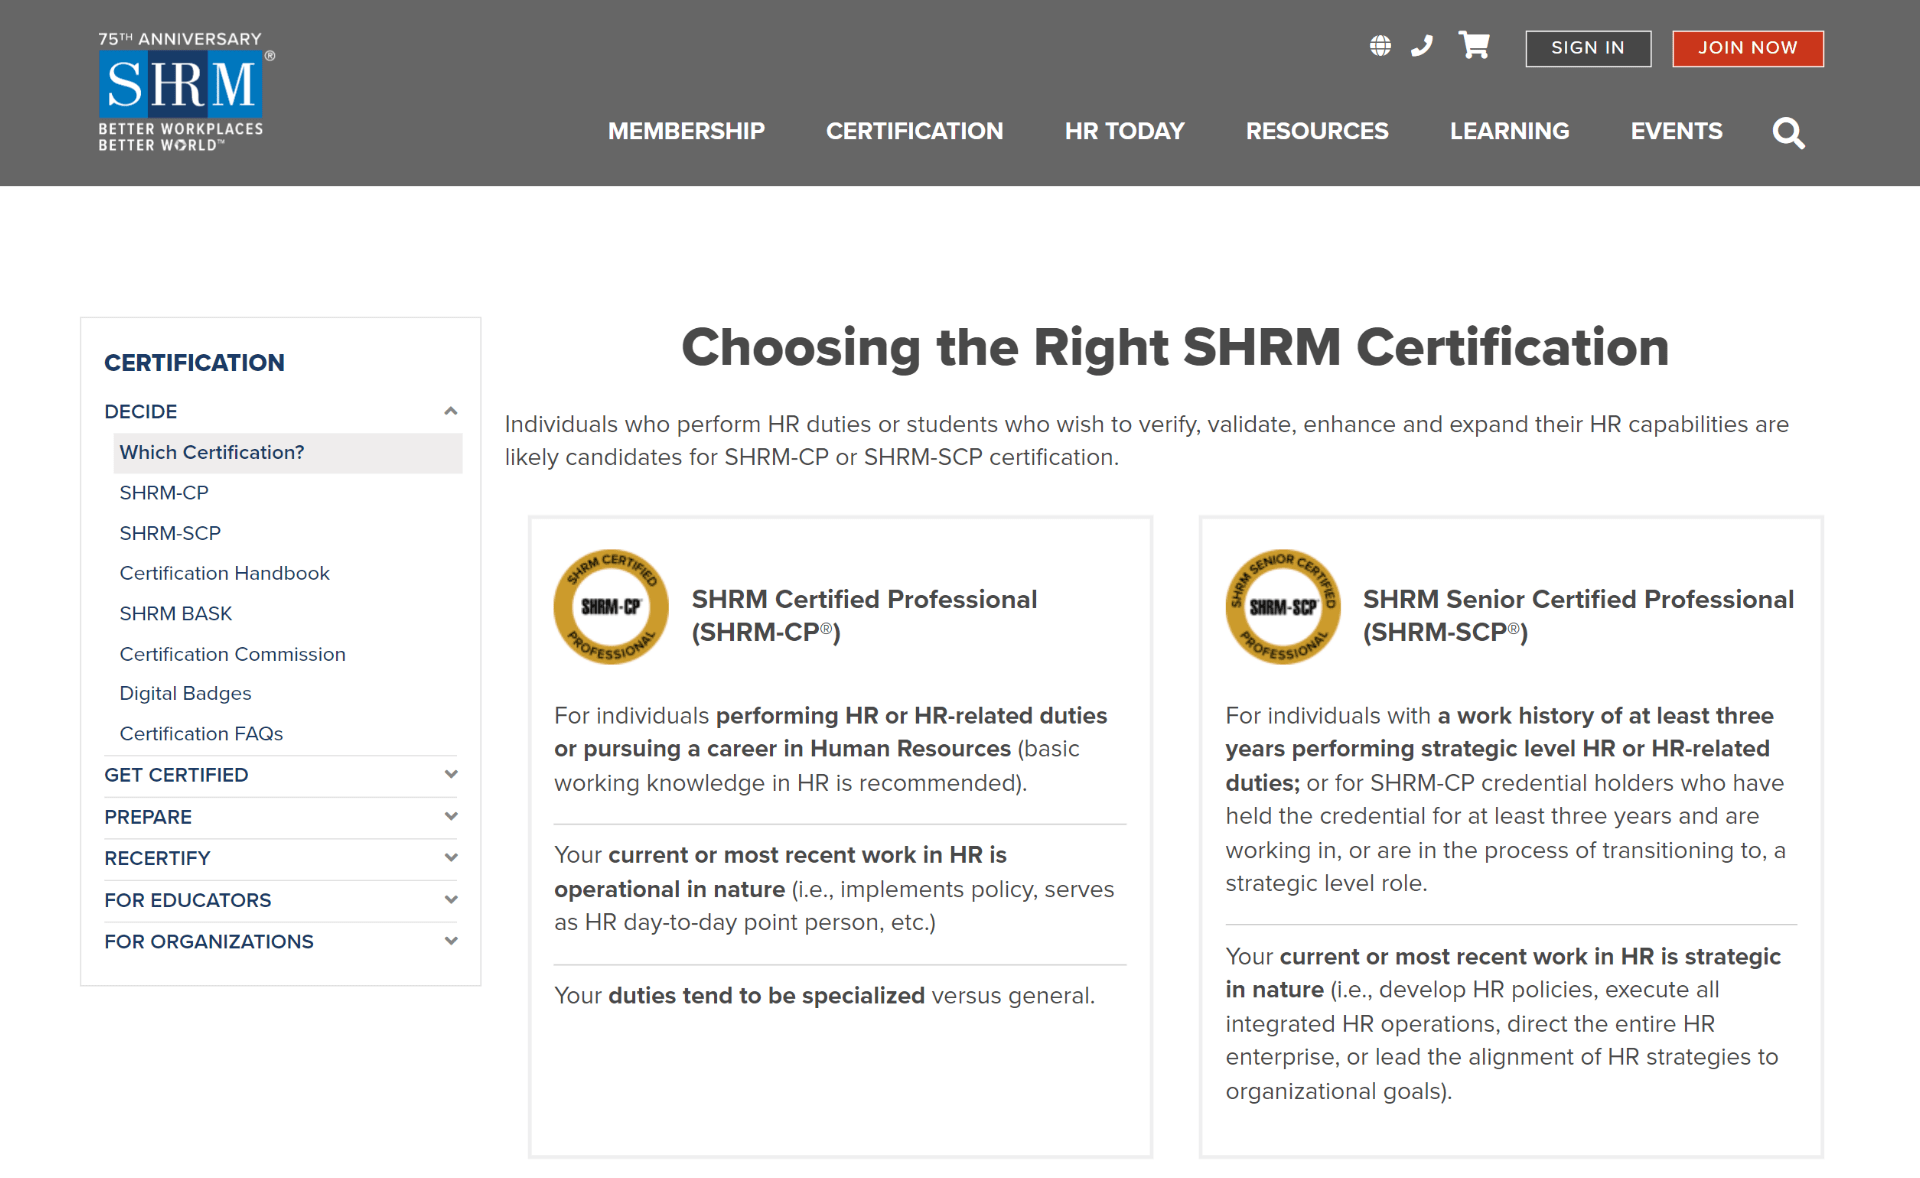This screenshot has width=1920, height=1178.
Task: Expand the FOR EDUCATORS section chevron
Action: [x=451, y=899]
